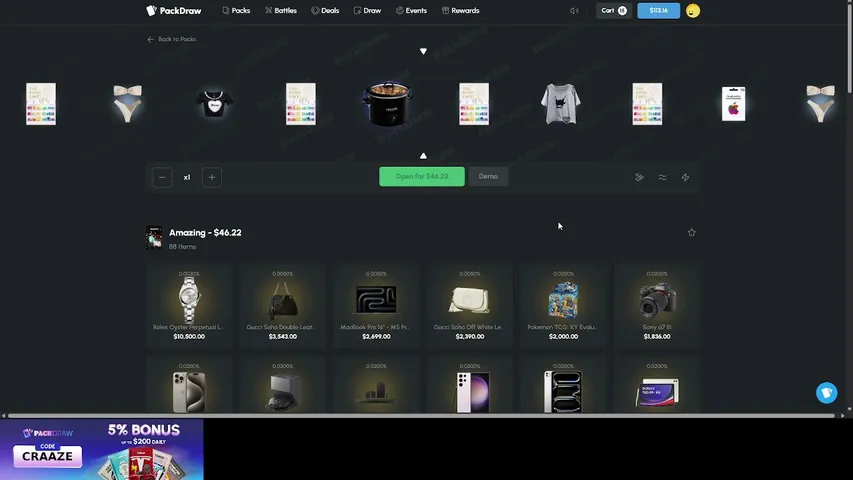Mute site sound with the speaker icon
This screenshot has height=480, width=853.
point(574,11)
